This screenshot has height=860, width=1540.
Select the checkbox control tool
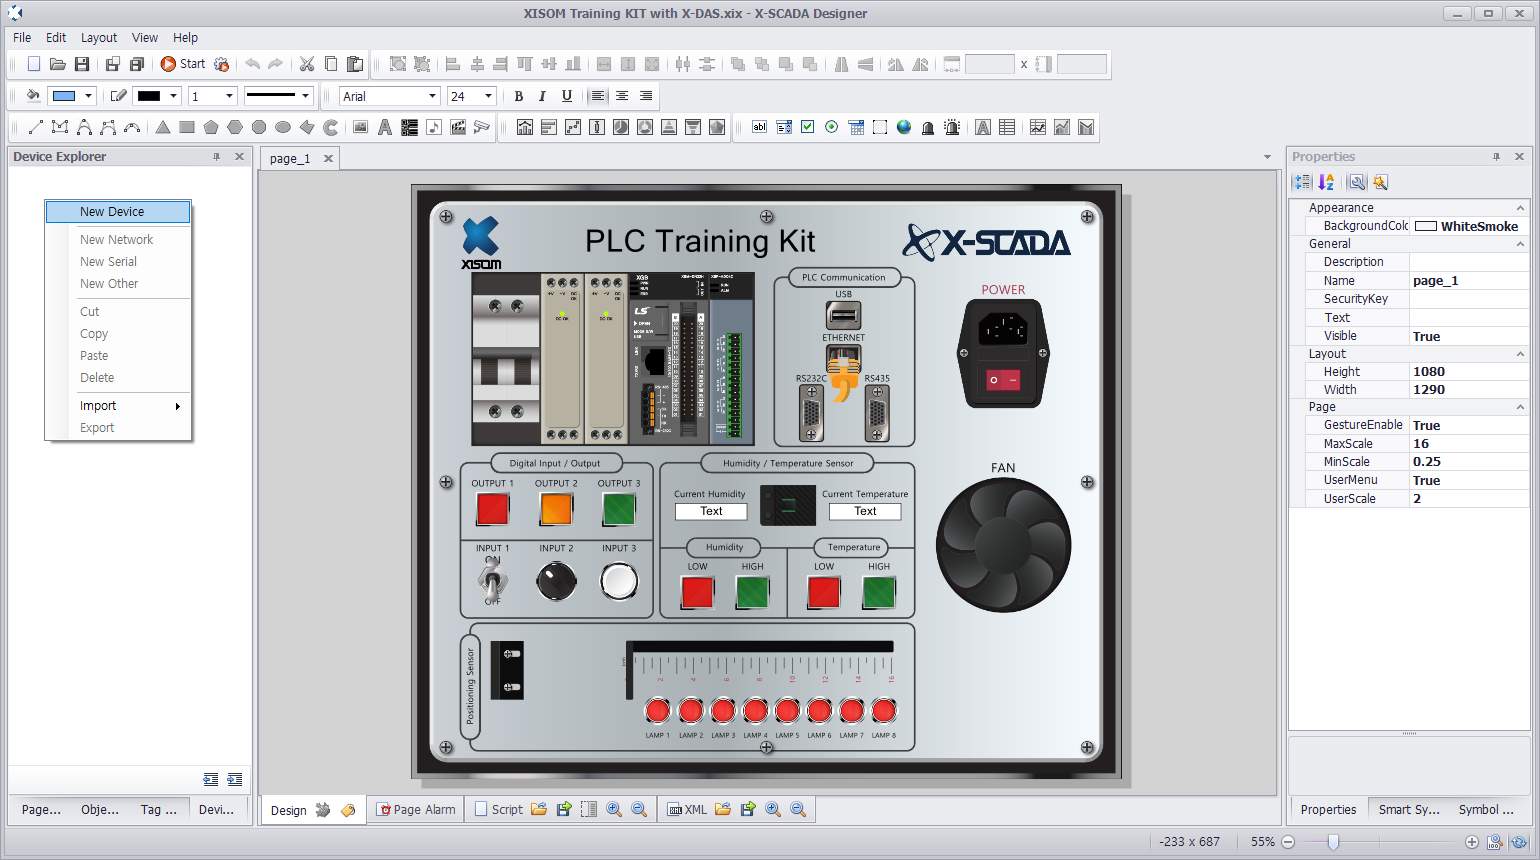[x=808, y=127]
